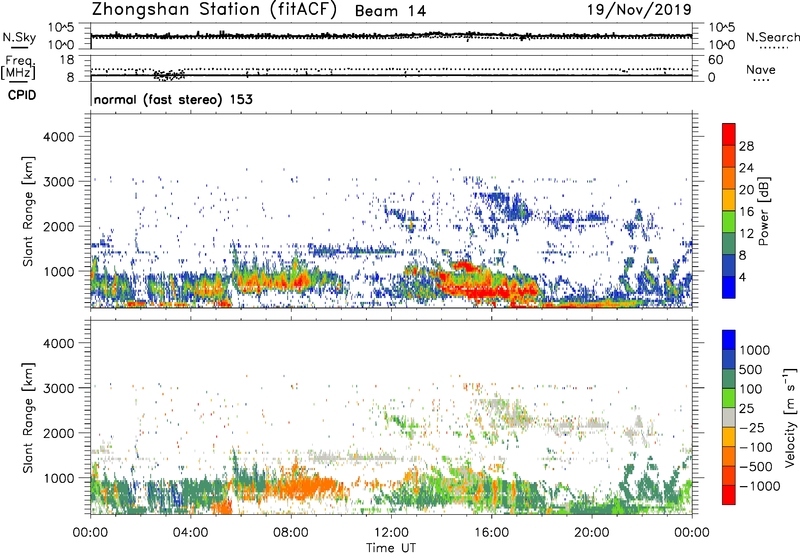Click the orange negative-velocity patch near 08:00

(306, 488)
